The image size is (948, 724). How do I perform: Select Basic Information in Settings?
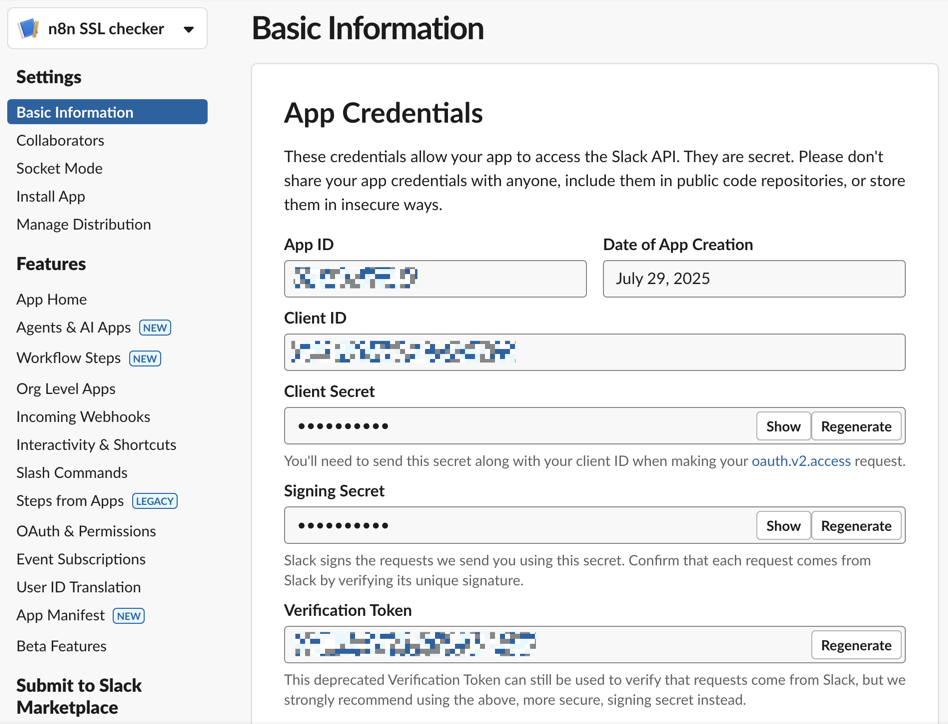point(107,112)
